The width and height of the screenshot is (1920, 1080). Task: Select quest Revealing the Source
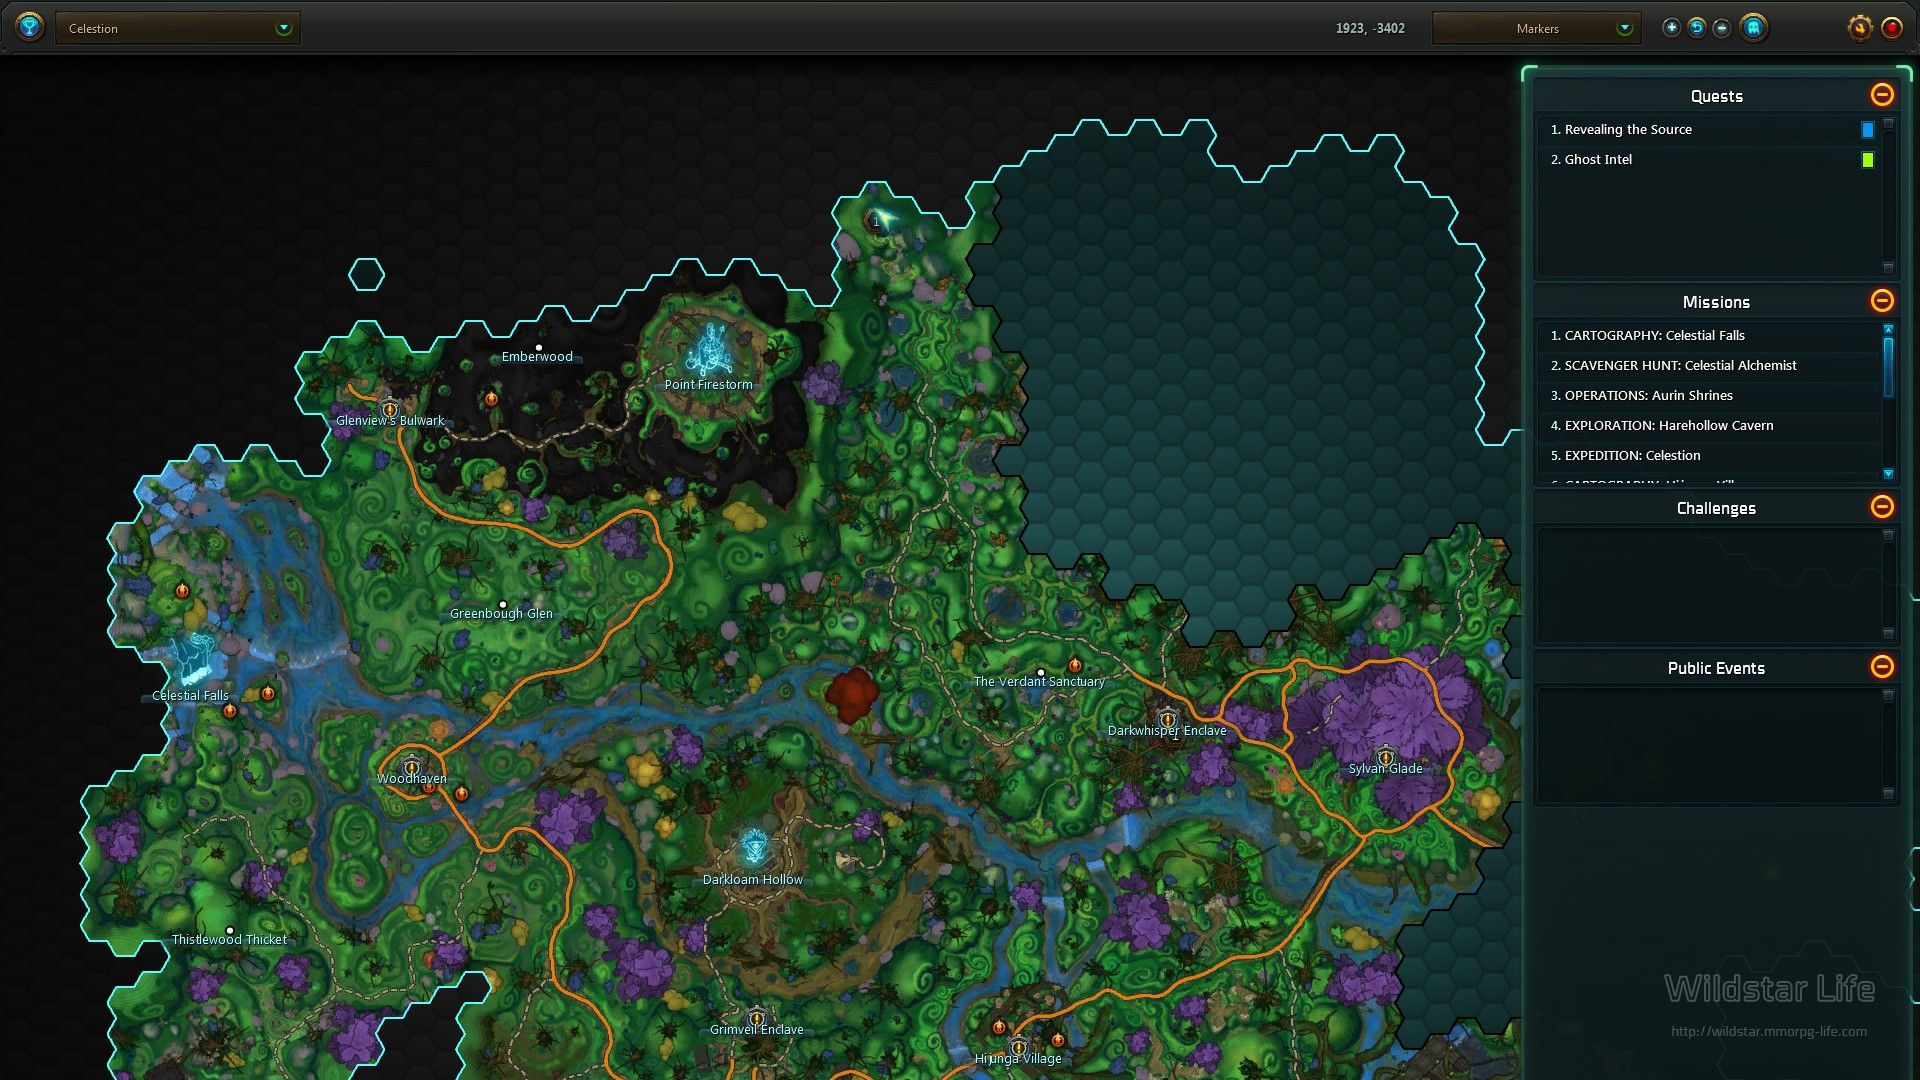coord(1708,130)
